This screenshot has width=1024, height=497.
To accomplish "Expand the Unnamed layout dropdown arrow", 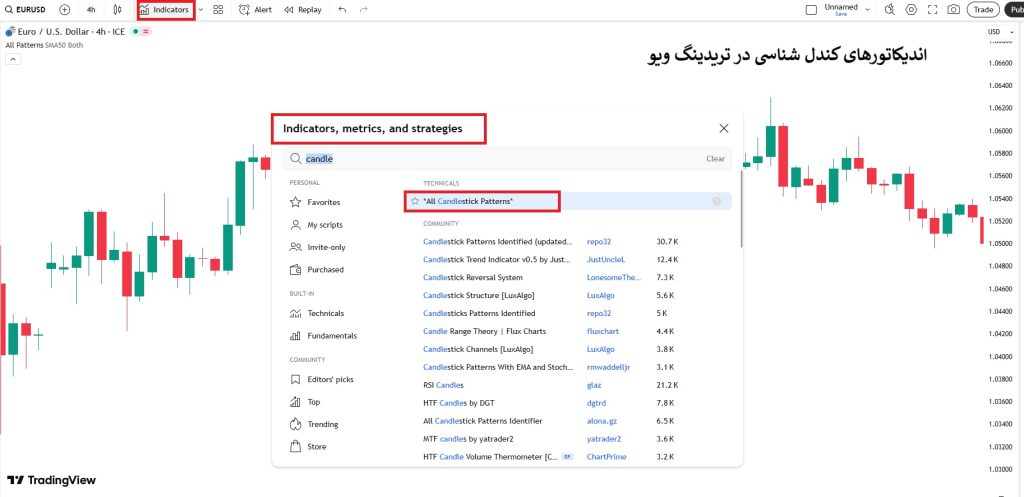I will click(867, 9).
